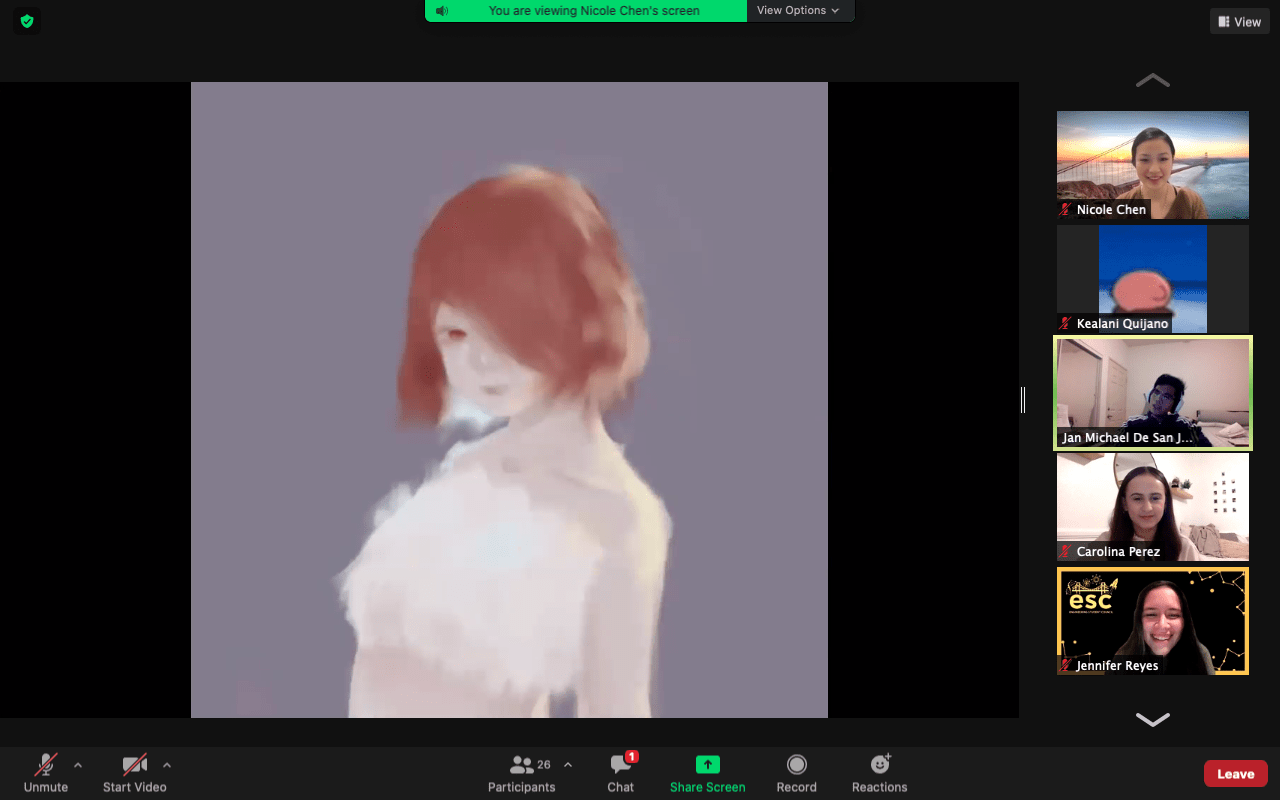Viewport: 1280px width, 800px height.
Task: Click the green Share Screen icon
Action: tap(707, 765)
